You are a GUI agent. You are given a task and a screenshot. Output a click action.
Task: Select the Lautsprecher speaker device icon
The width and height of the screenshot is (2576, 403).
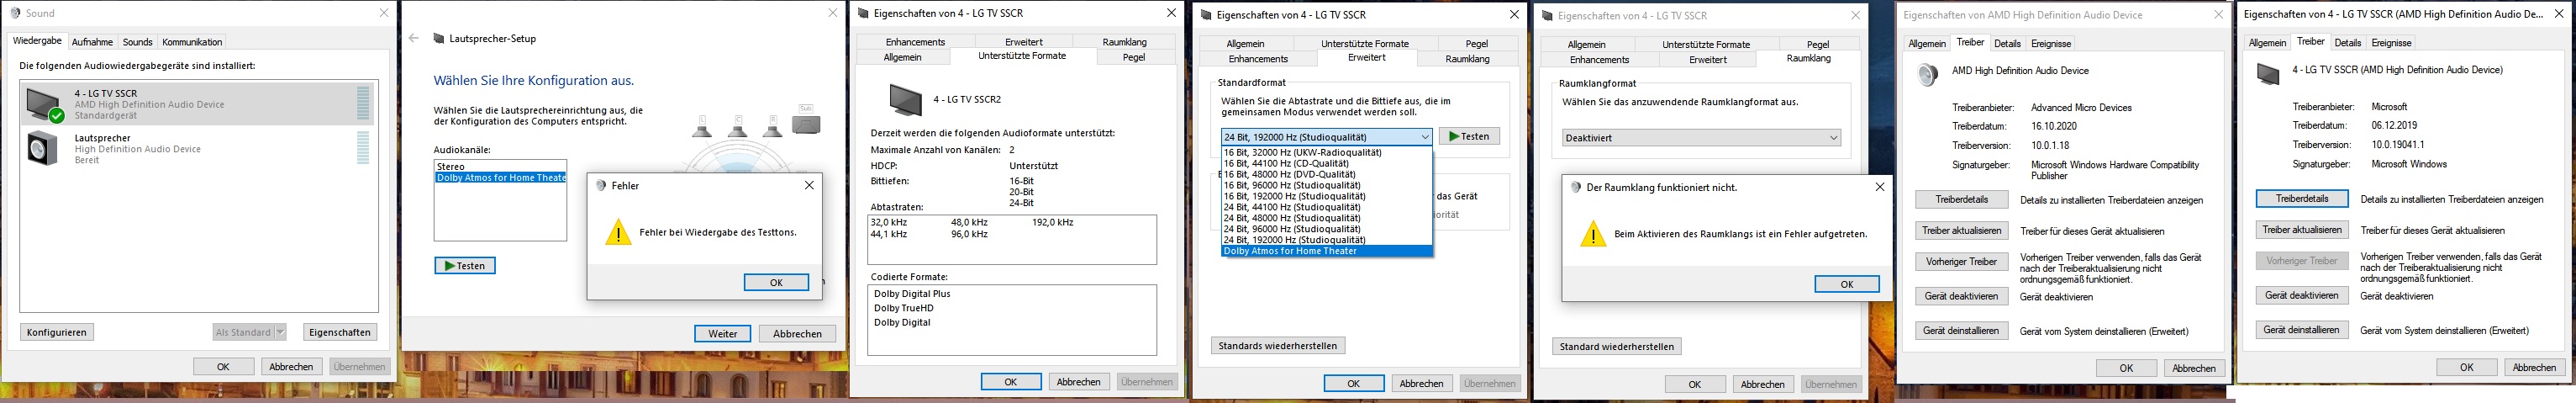click(x=43, y=148)
